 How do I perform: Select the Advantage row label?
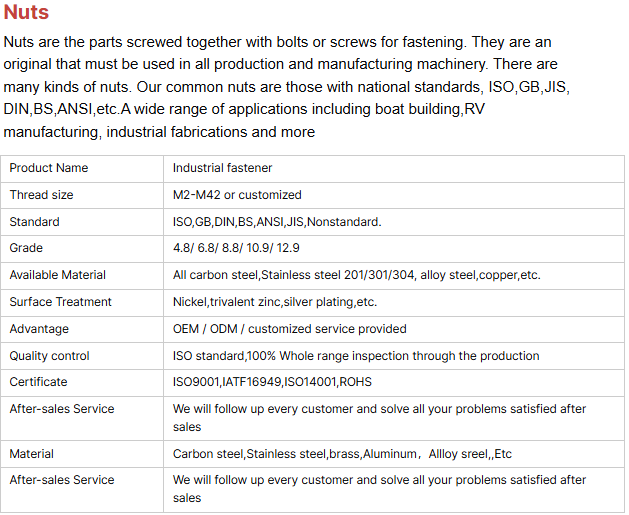[x=40, y=329]
